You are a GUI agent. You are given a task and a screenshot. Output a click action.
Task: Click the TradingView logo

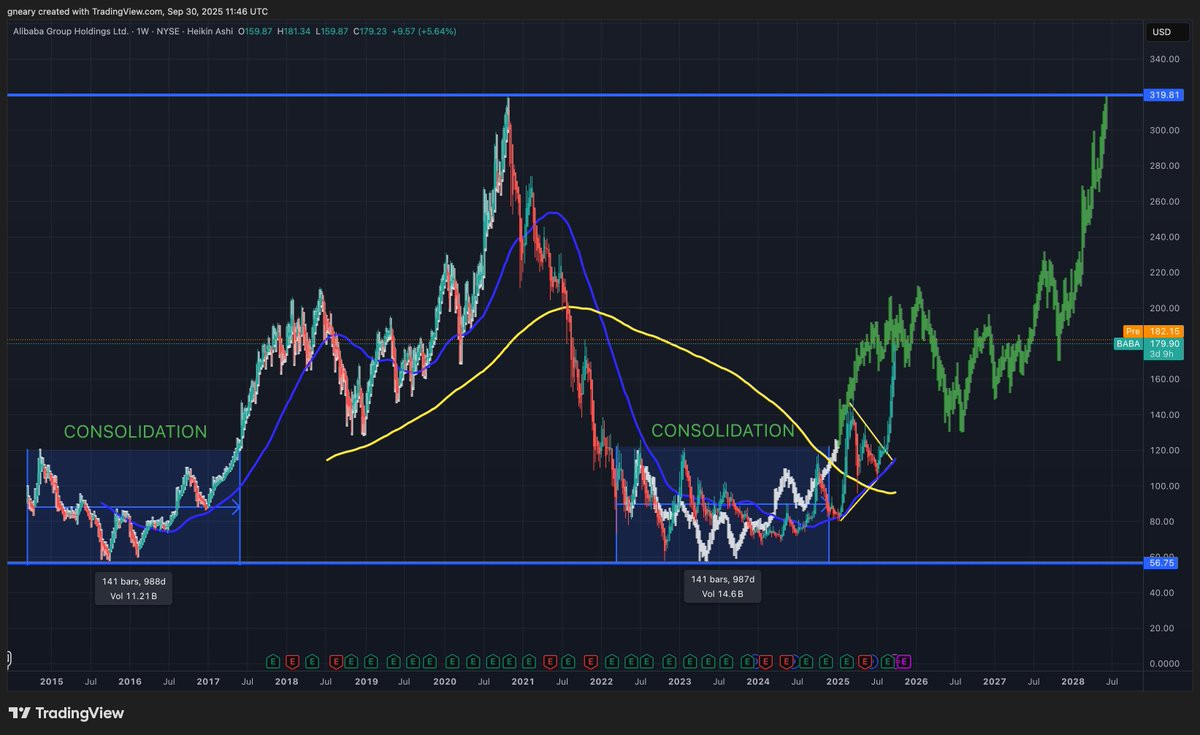pos(66,713)
